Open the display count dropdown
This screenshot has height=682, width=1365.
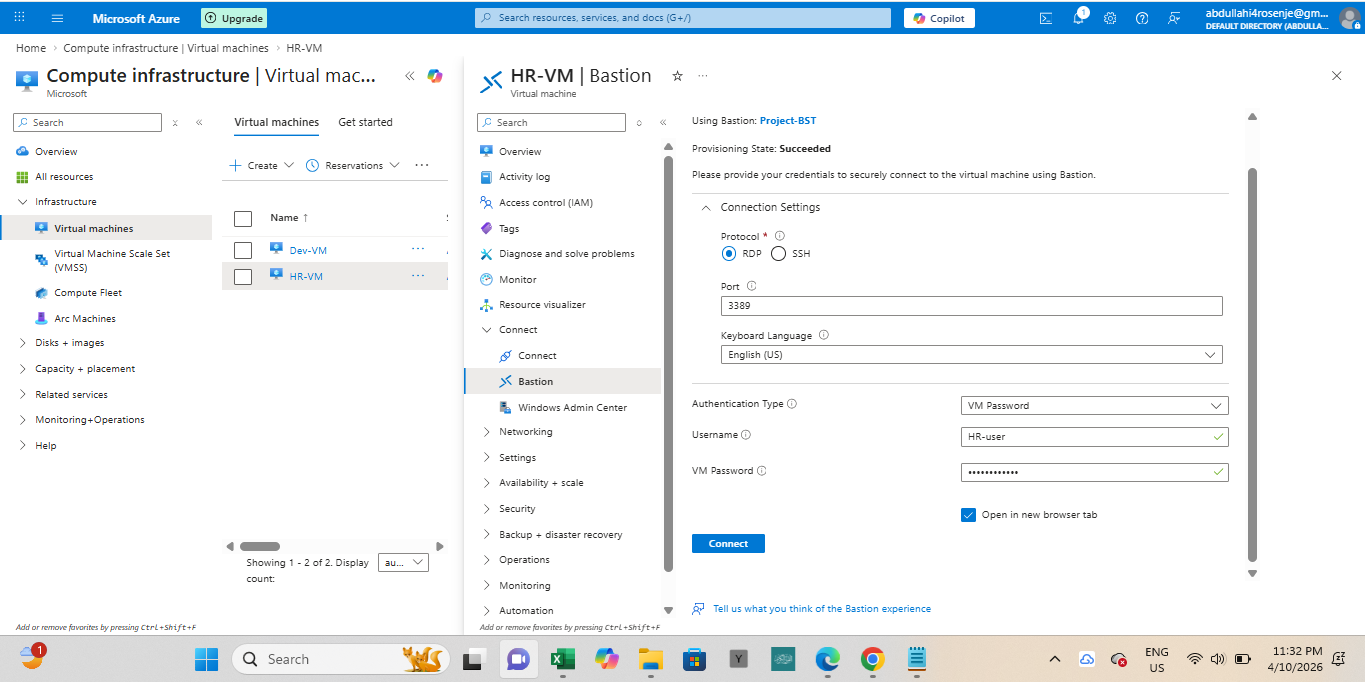pyautogui.click(x=405, y=563)
